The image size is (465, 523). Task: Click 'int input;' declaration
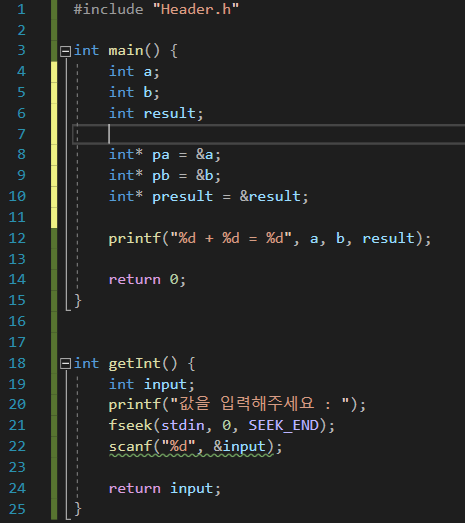click(152, 384)
